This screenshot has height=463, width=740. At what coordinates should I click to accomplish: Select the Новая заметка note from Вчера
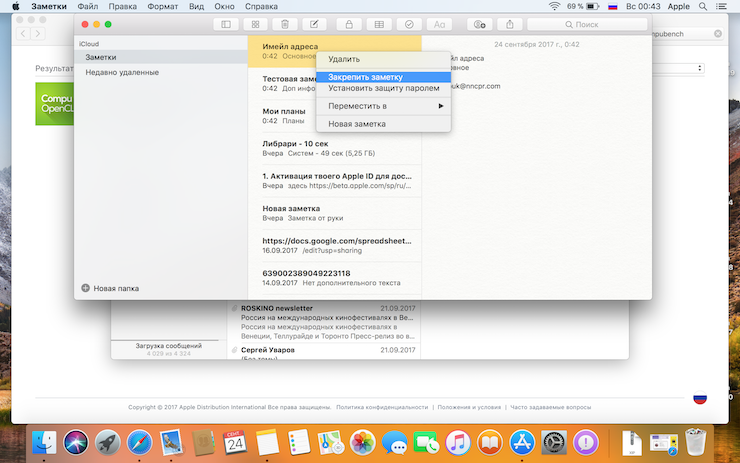(x=335, y=213)
